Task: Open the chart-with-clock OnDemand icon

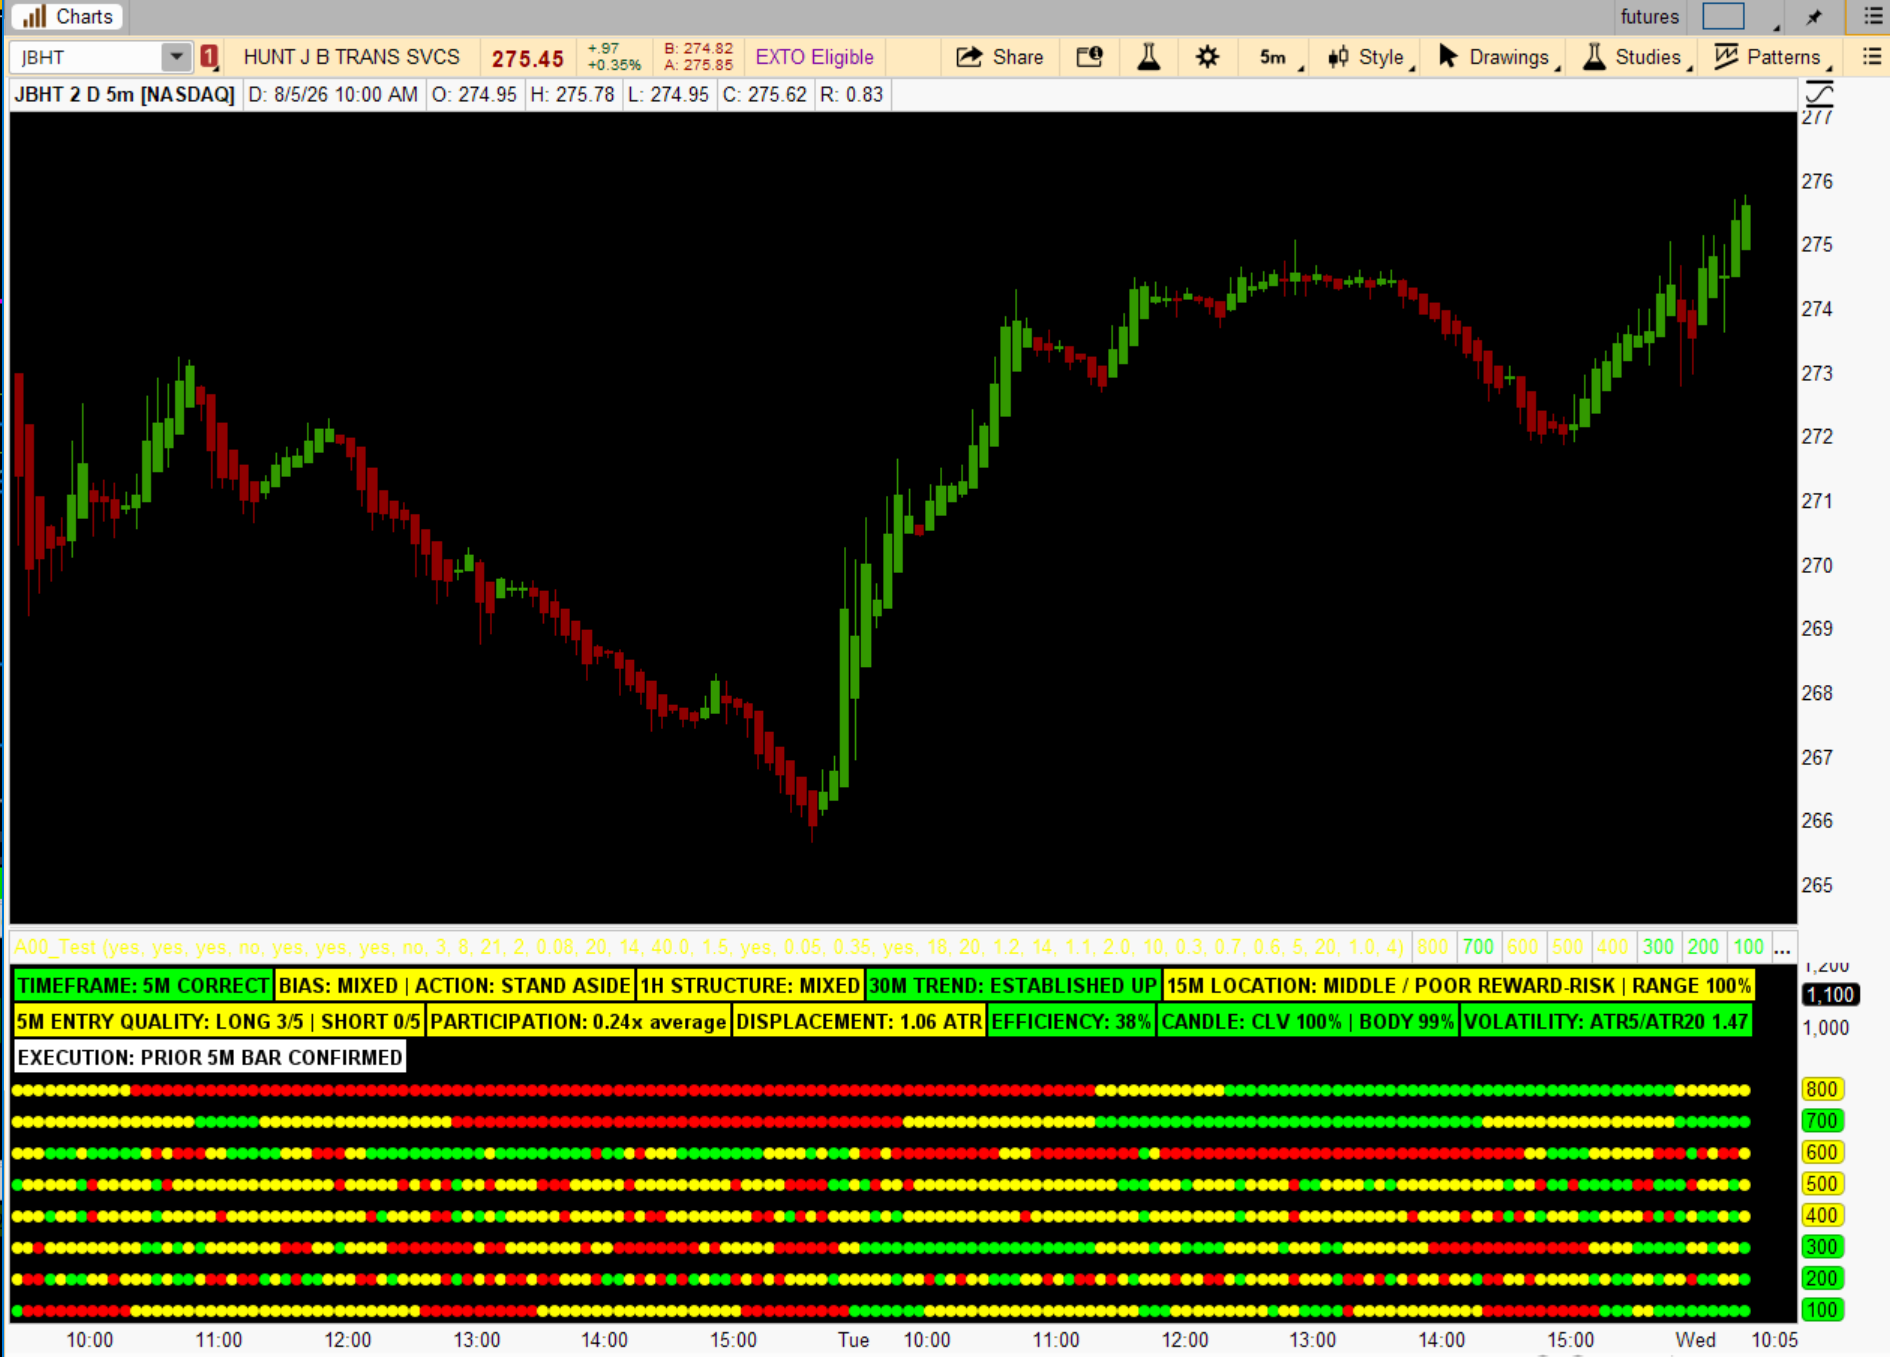Action: point(1089,57)
